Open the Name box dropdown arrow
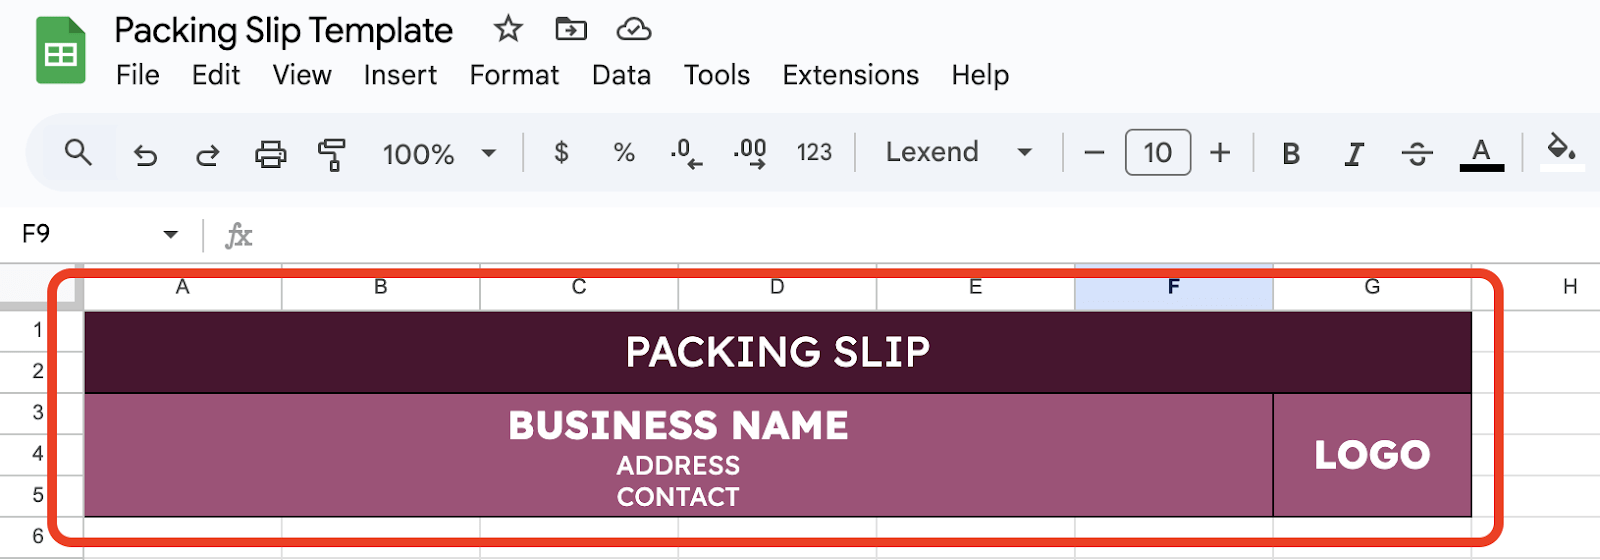The image size is (1600, 560). (171, 235)
